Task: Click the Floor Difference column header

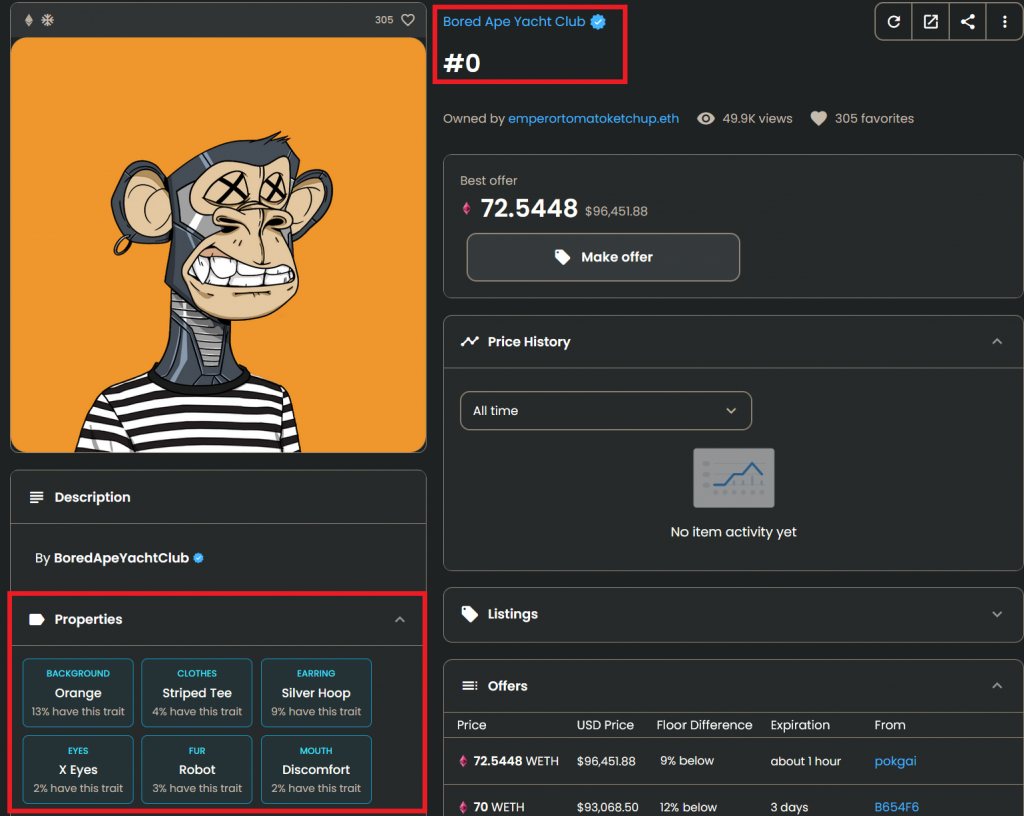Action: pos(704,725)
